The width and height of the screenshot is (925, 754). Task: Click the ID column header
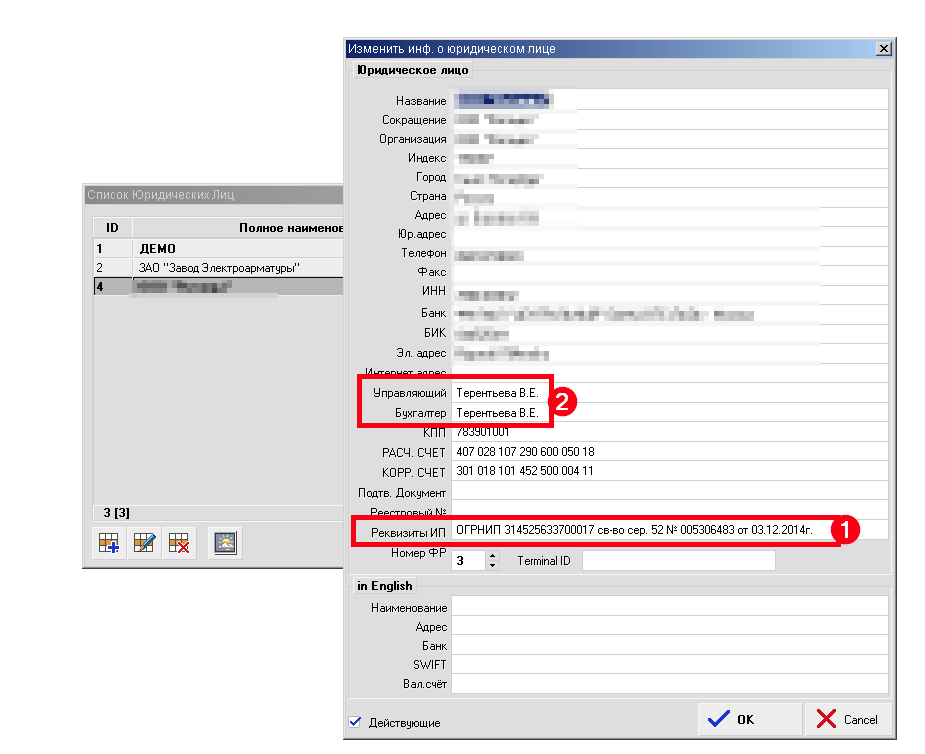point(112,228)
